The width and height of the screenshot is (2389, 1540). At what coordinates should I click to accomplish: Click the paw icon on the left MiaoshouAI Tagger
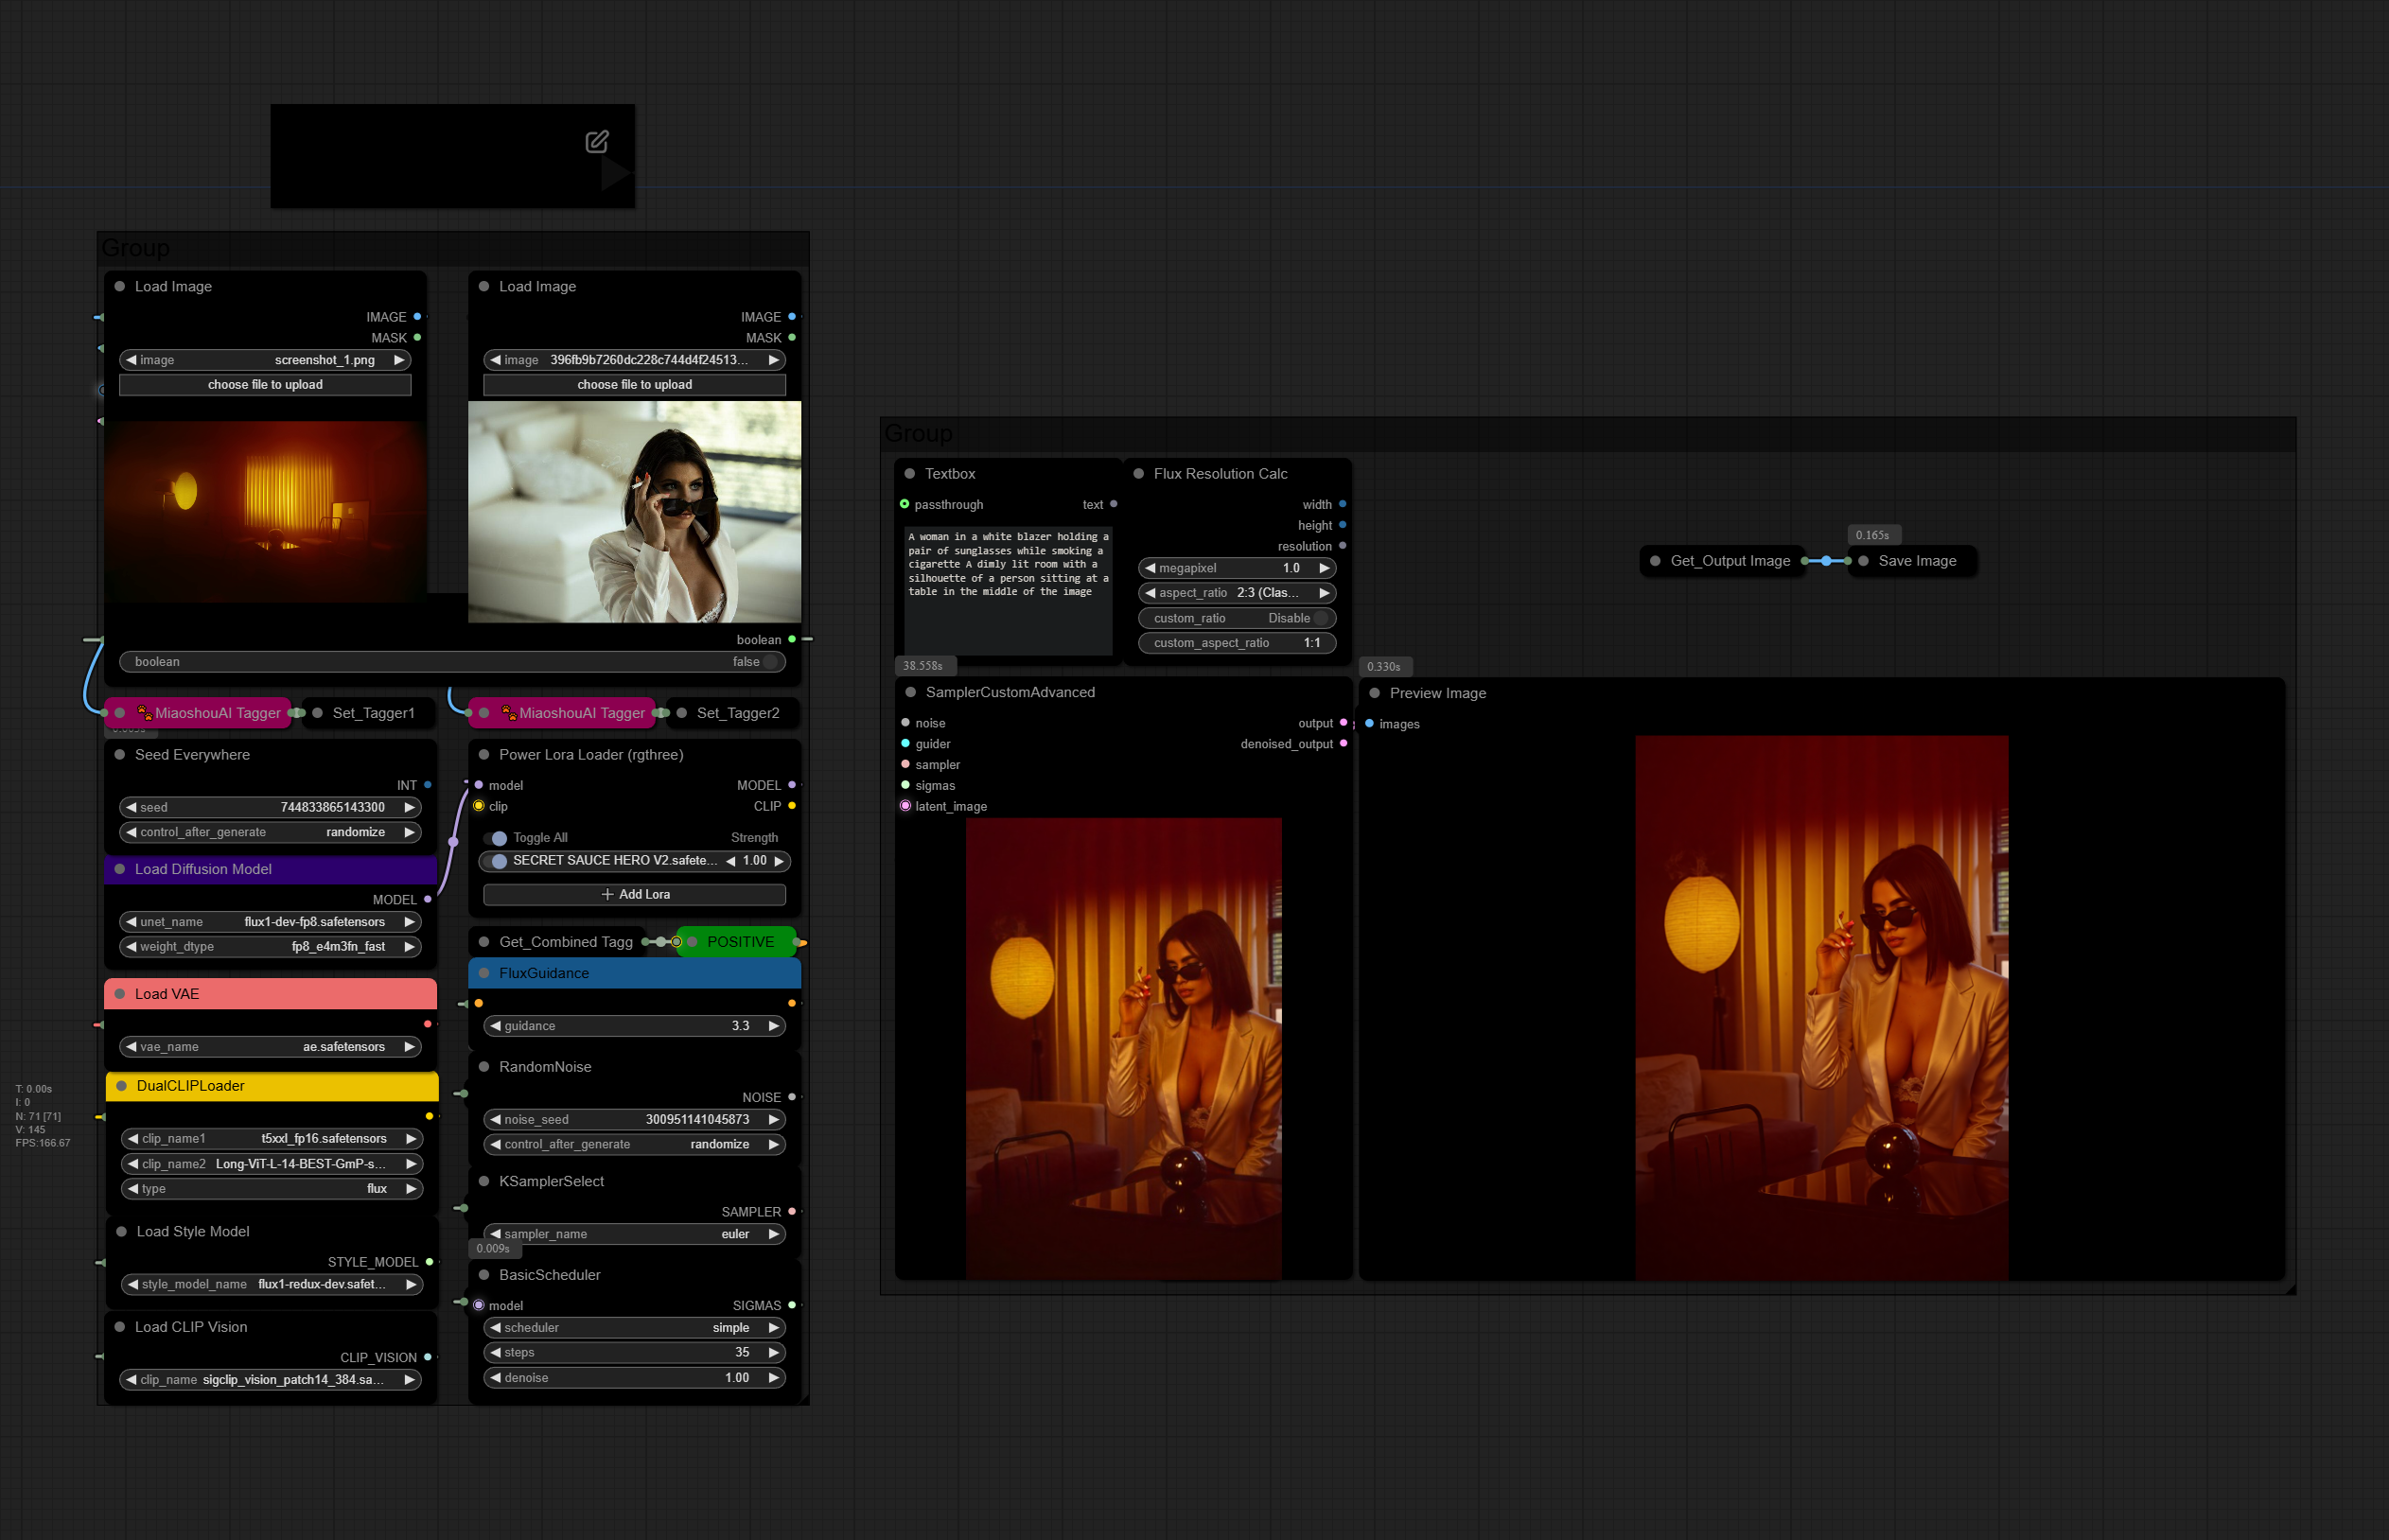[x=144, y=713]
